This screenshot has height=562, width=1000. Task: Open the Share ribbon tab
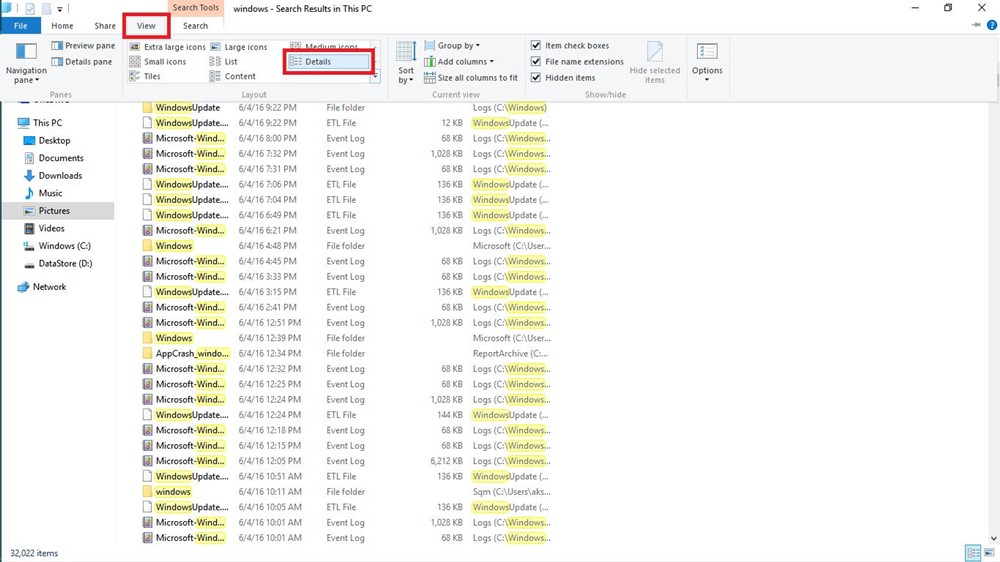click(x=105, y=26)
